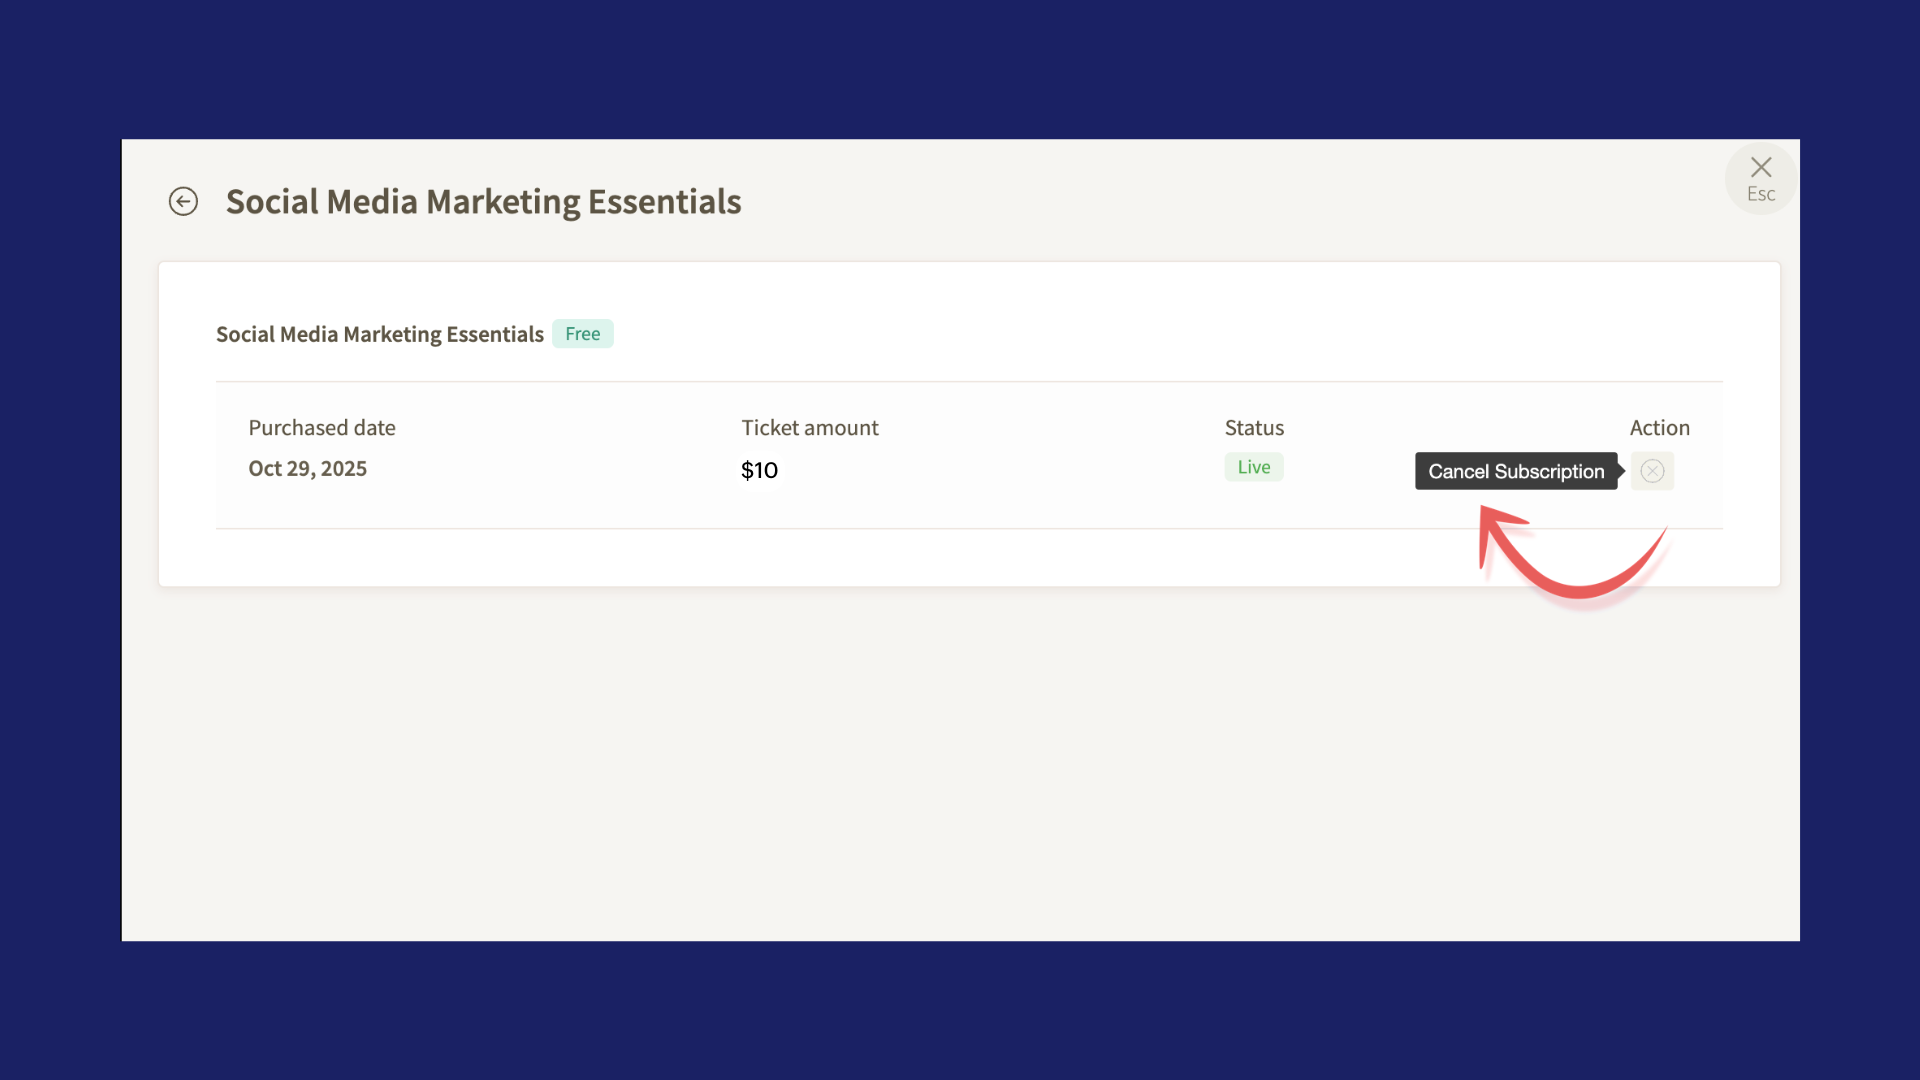This screenshot has width=1920, height=1080.
Task: Click the Esc label under close icon
Action: [1761, 194]
